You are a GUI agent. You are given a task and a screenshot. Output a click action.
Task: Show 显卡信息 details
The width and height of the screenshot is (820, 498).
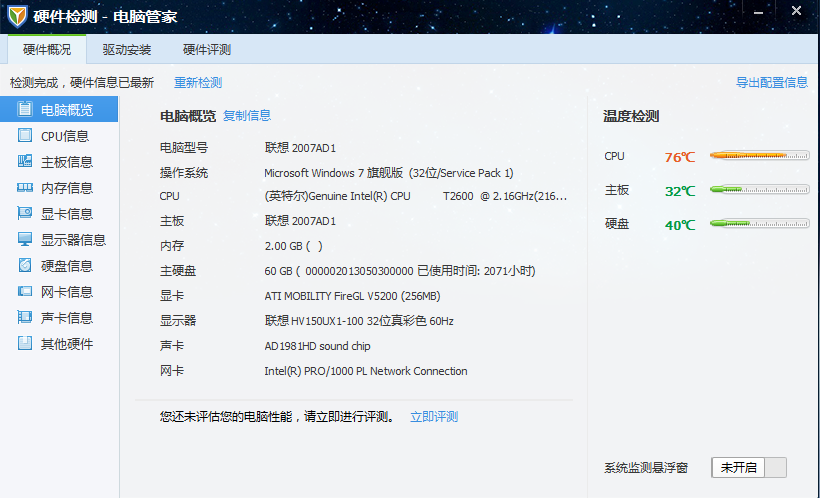click(59, 214)
